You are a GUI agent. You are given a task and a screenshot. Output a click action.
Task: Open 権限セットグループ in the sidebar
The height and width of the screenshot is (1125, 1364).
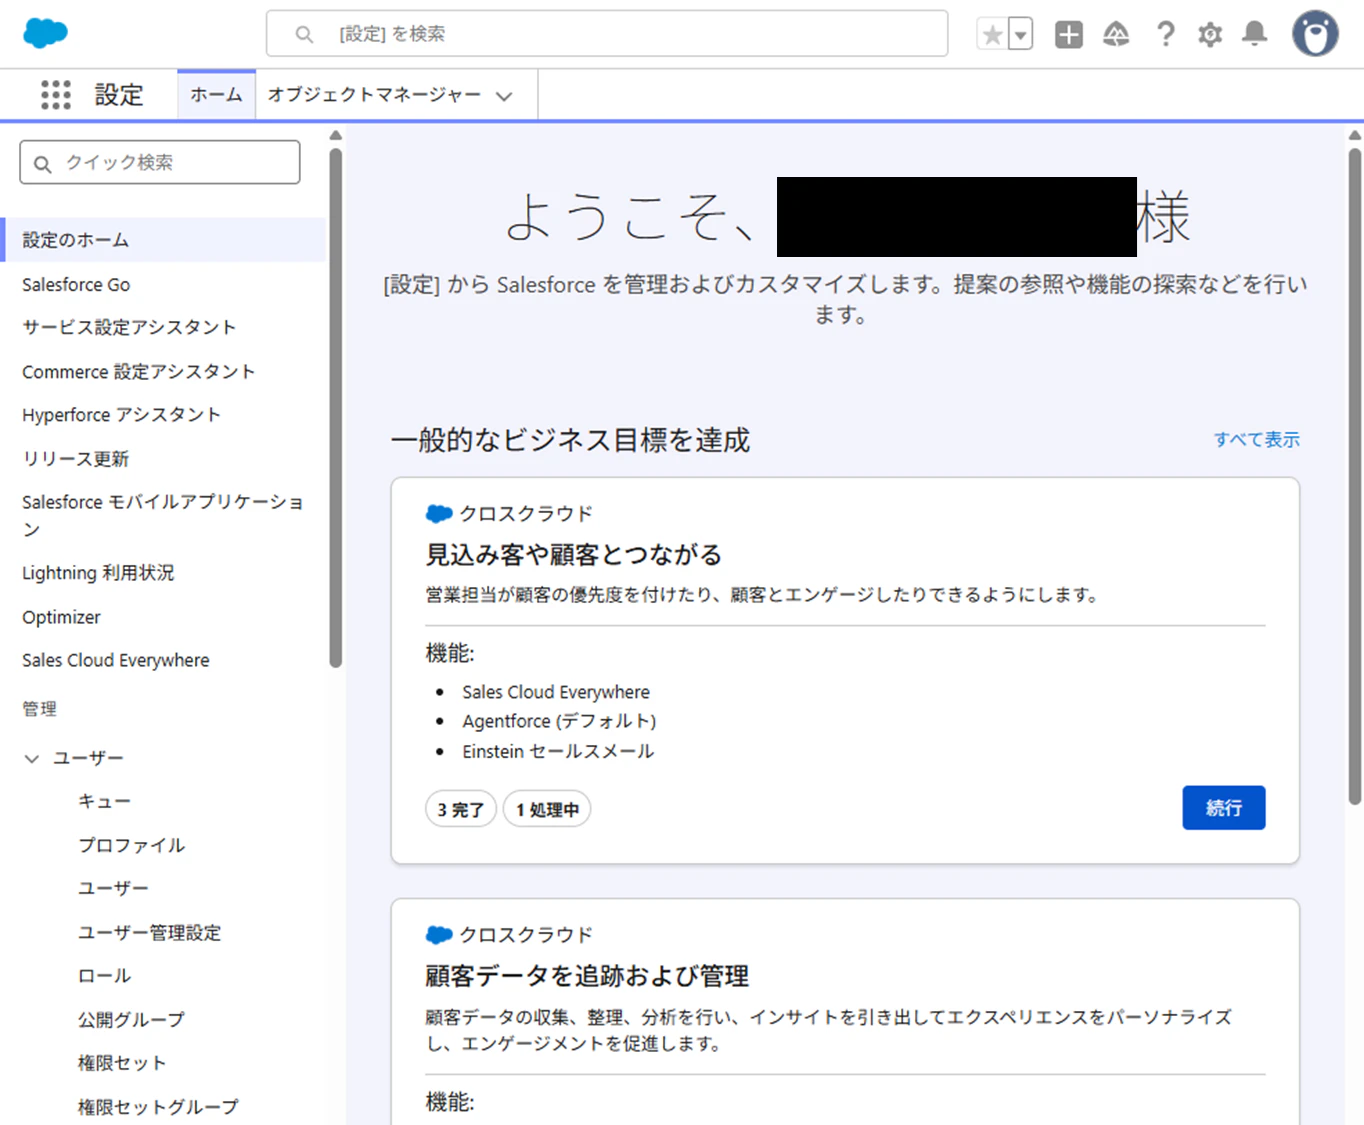[158, 1107]
